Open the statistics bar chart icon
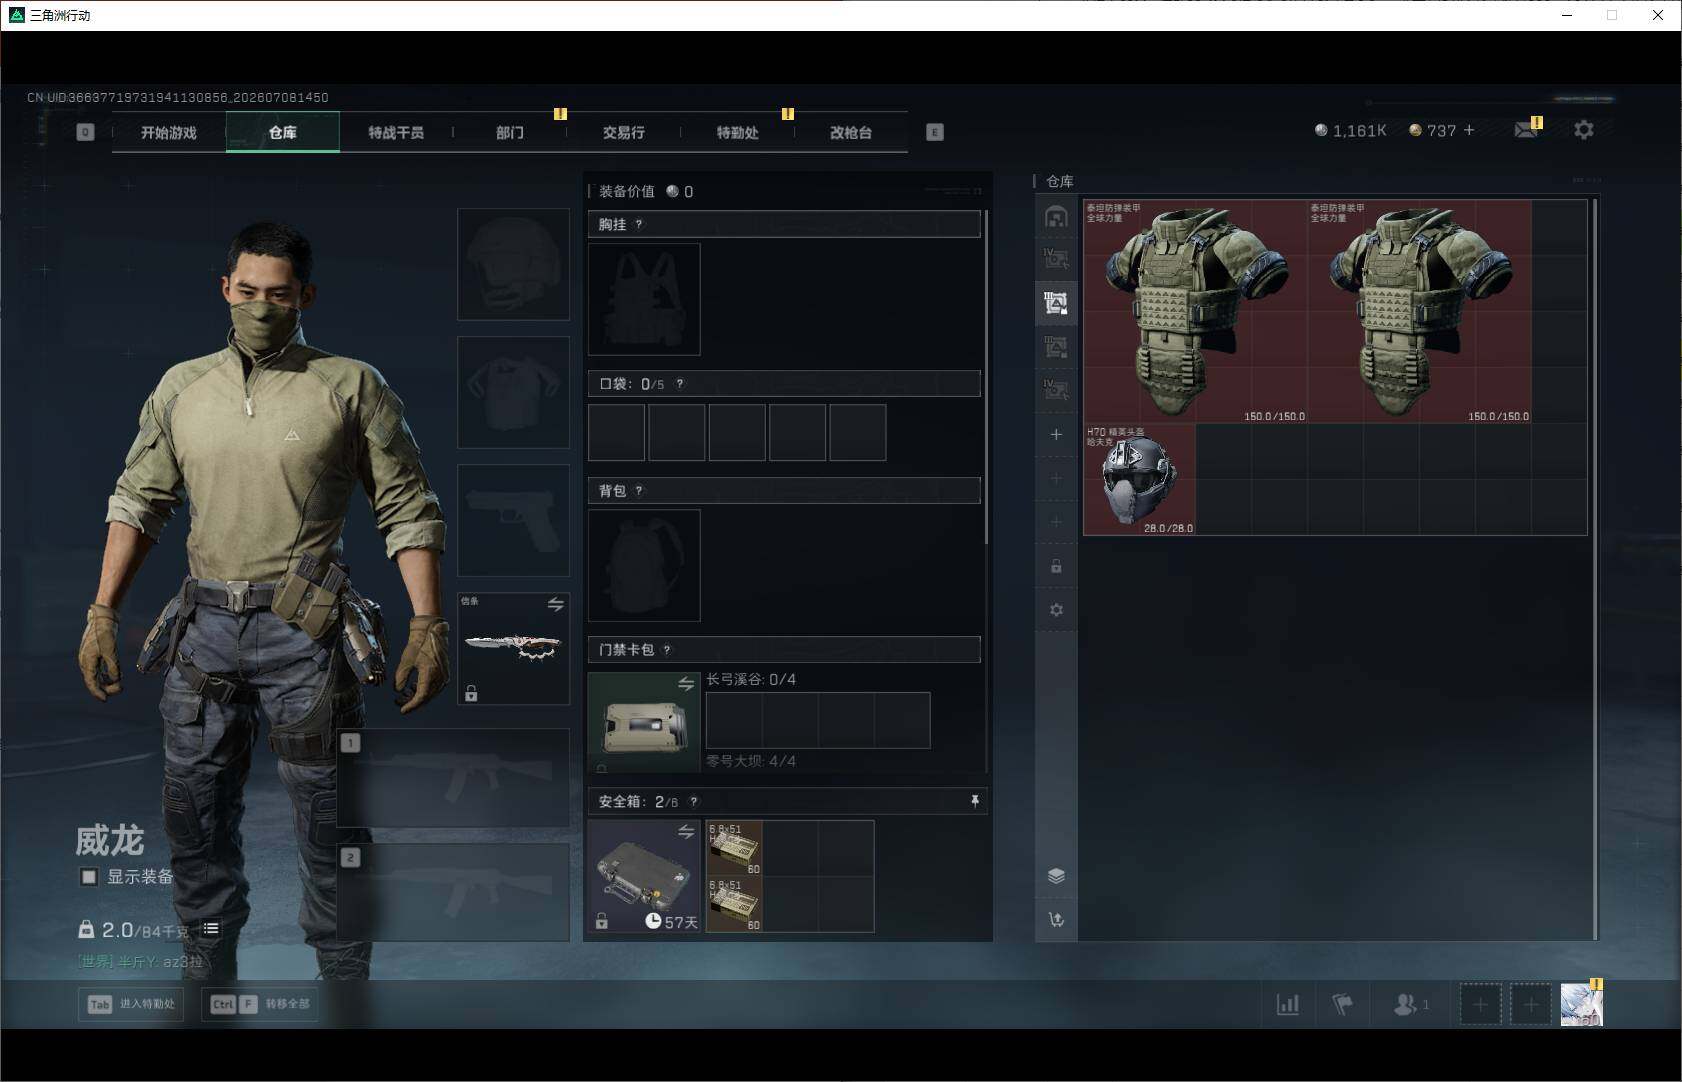The image size is (1682, 1082). (x=1288, y=1004)
